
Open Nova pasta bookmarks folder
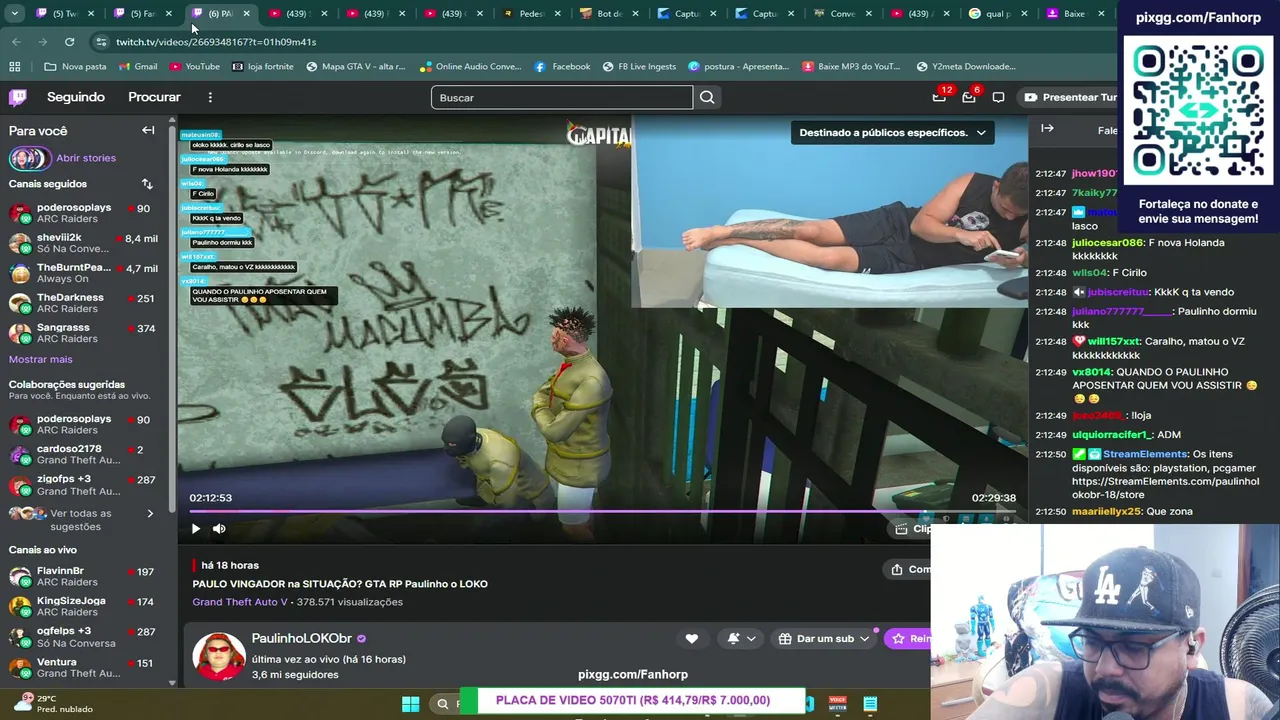point(76,67)
